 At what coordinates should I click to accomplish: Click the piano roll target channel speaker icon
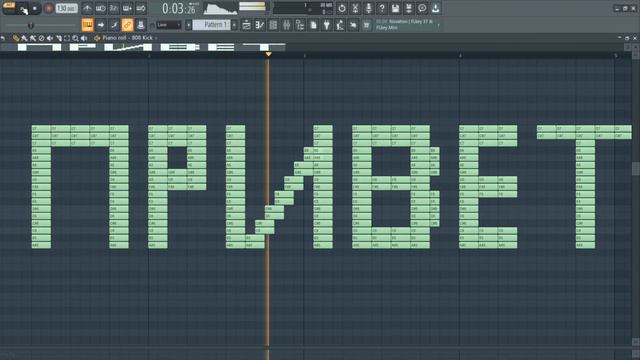[97, 38]
